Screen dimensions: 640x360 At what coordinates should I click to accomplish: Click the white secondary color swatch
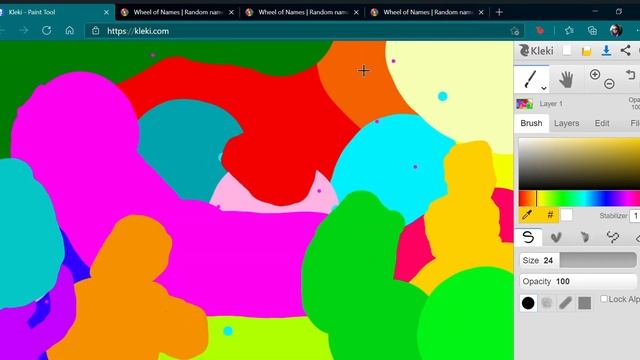coord(566,215)
